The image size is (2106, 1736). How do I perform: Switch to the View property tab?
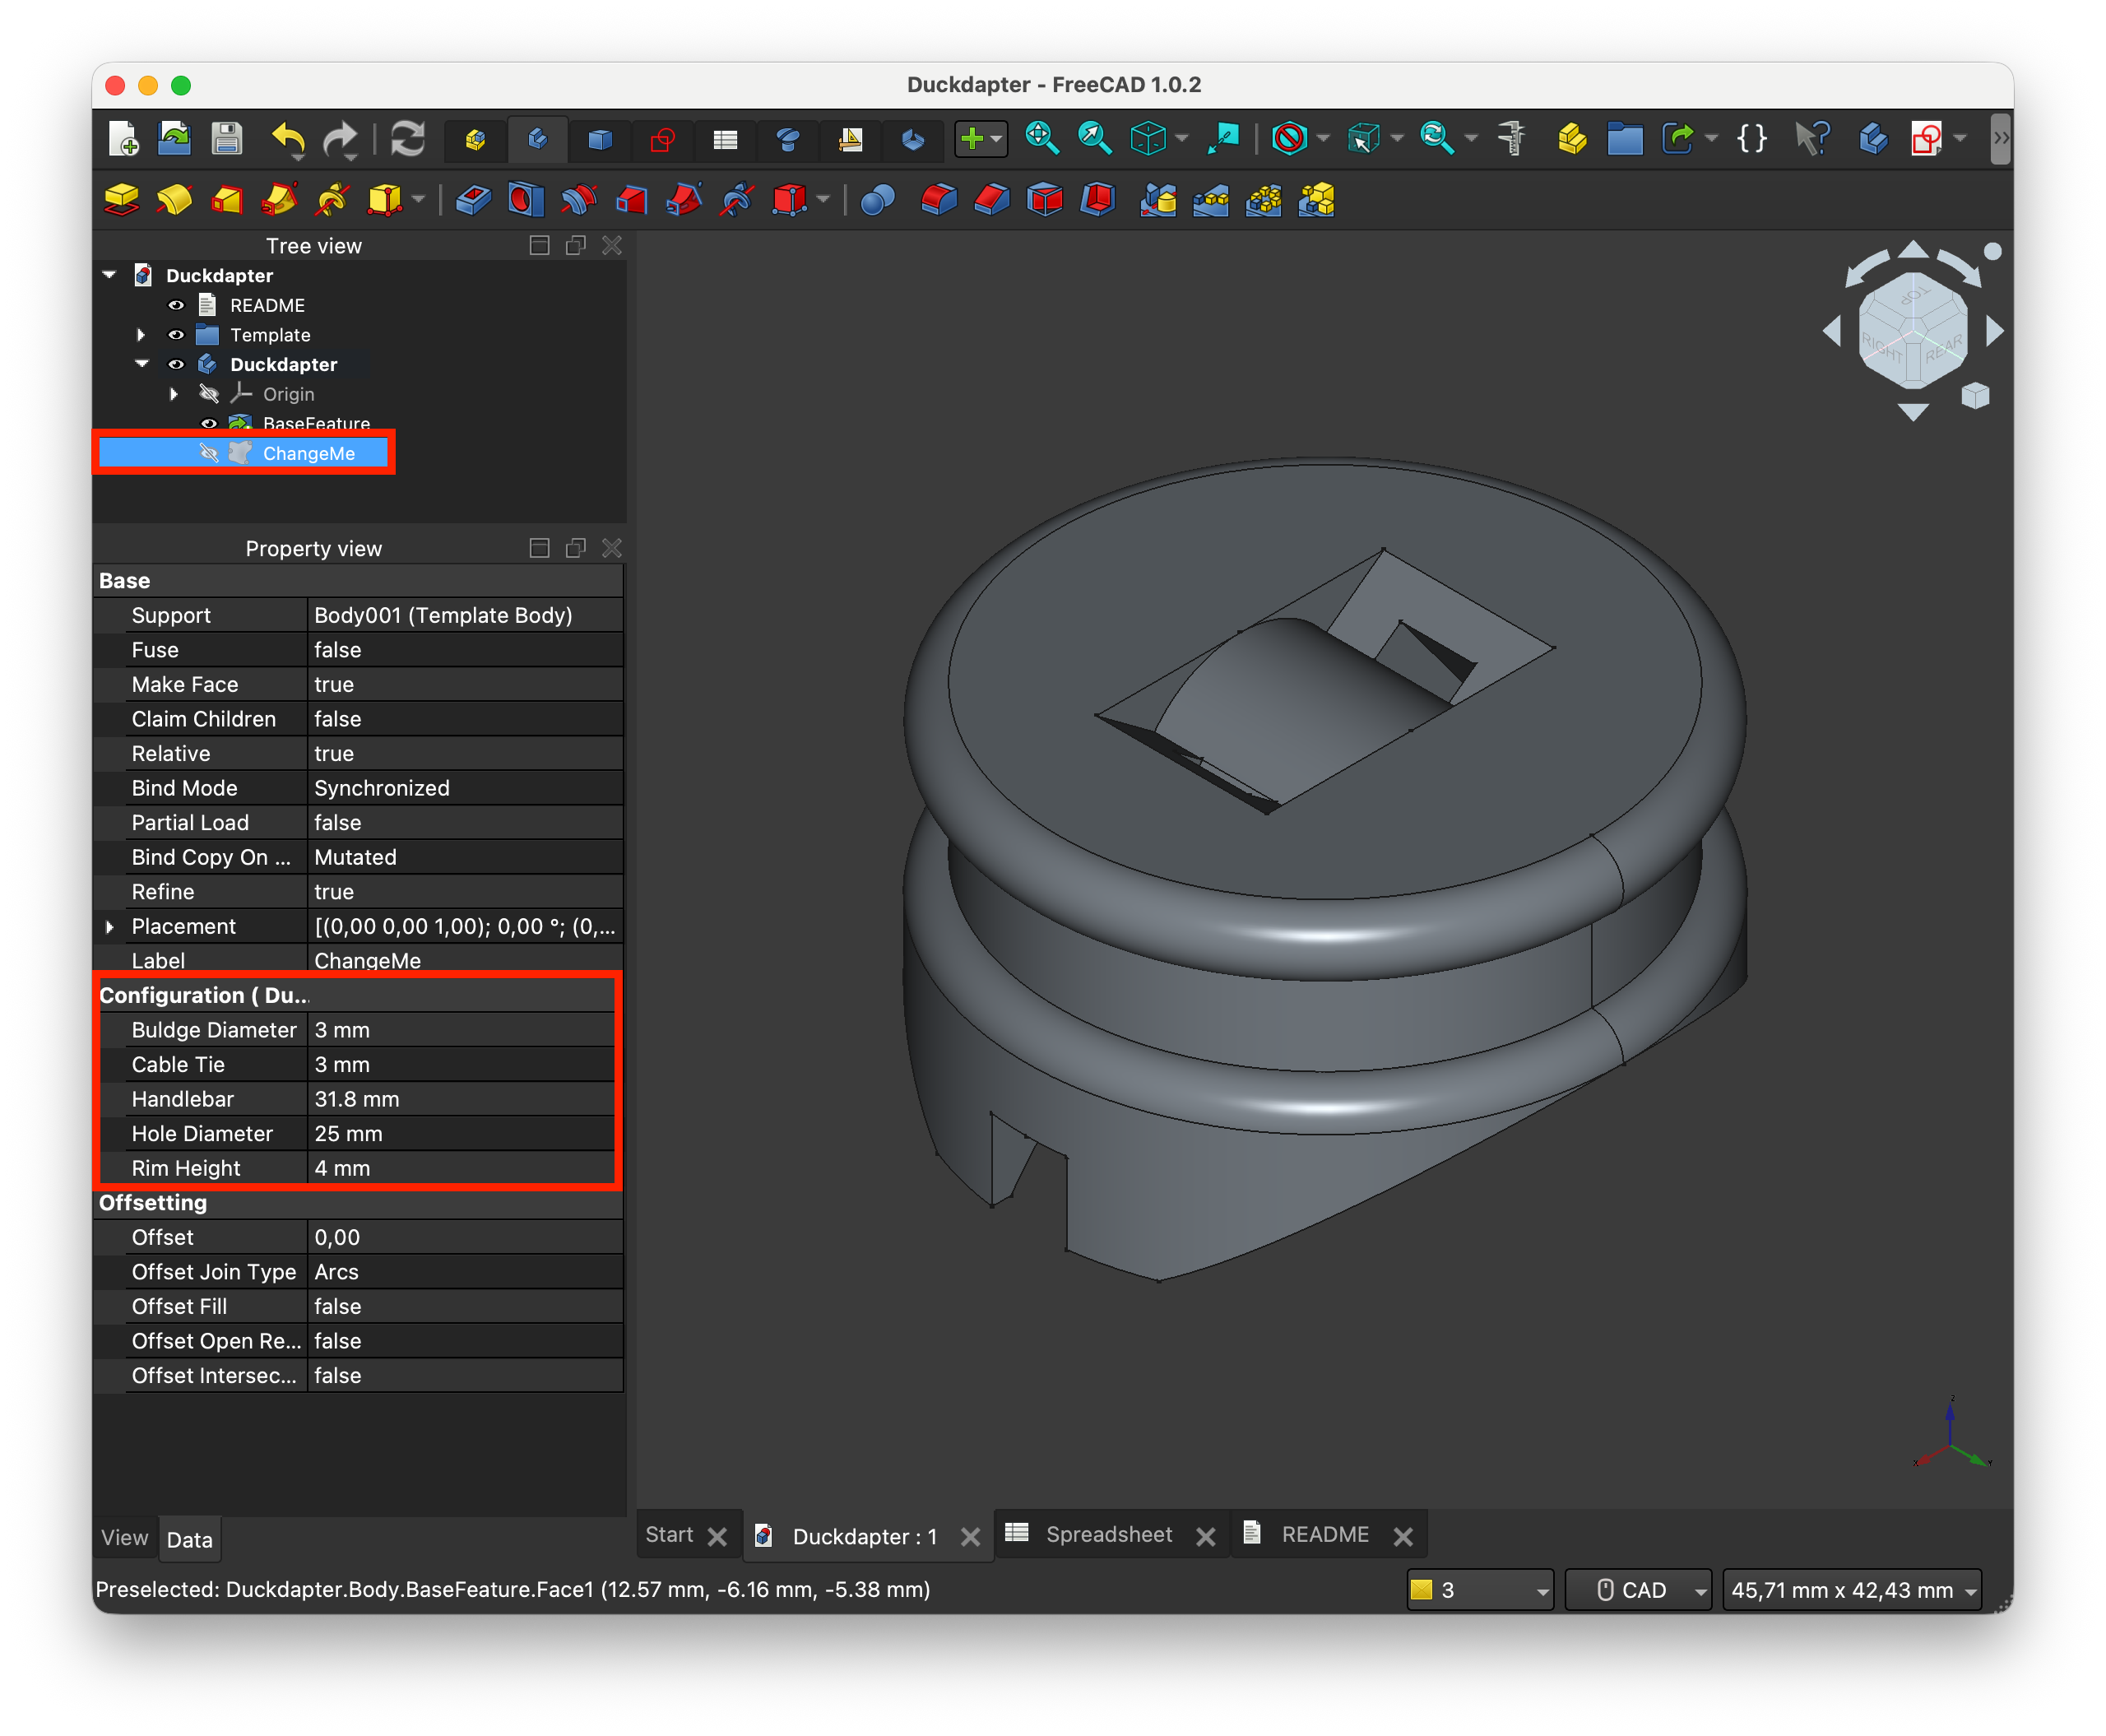click(124, 1538)
